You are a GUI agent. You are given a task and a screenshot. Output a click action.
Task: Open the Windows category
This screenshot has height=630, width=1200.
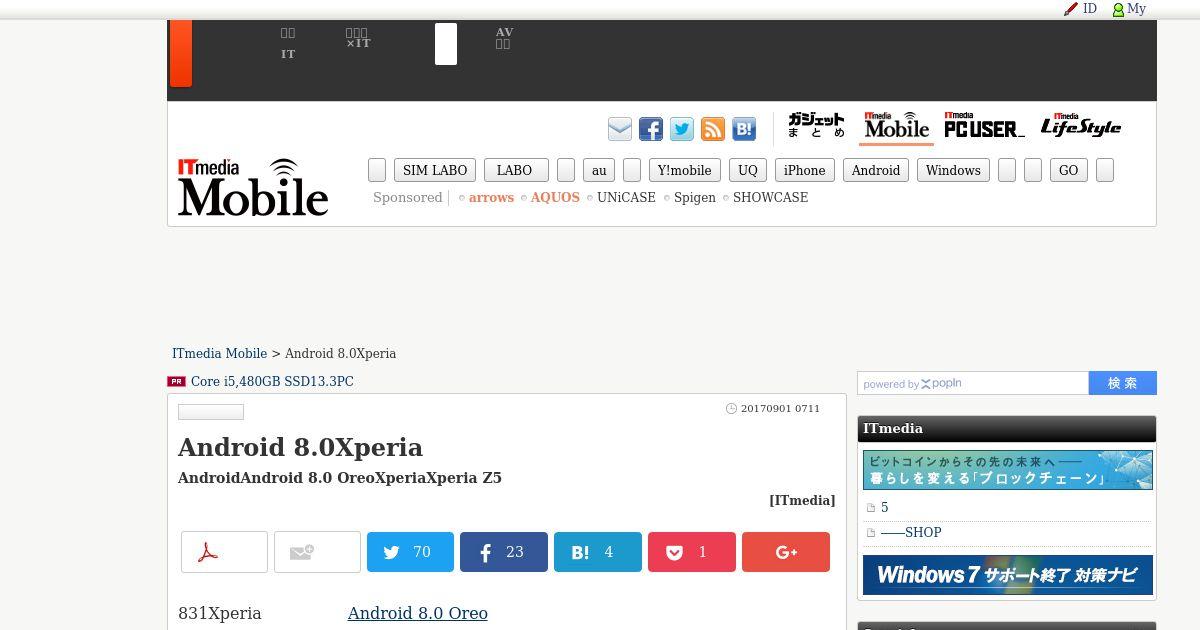953,170
